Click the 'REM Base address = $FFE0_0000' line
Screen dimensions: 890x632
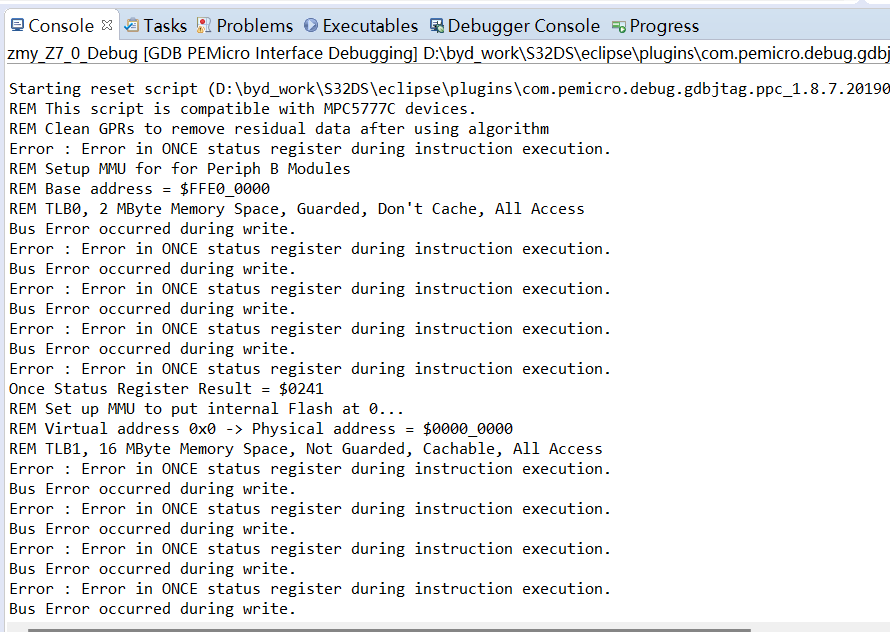[x=139, y=189]
